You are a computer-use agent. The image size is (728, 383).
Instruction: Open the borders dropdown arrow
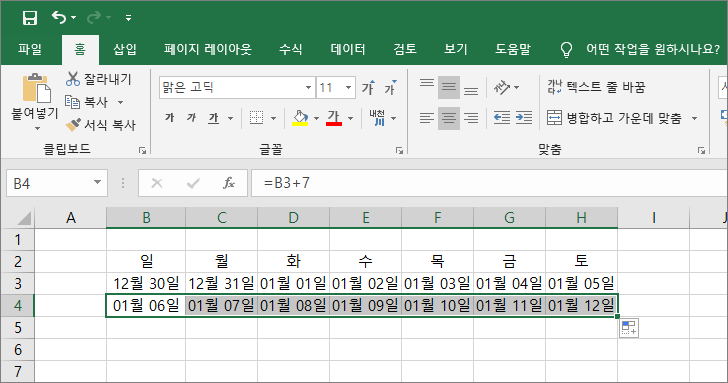(x=273, y=118)
